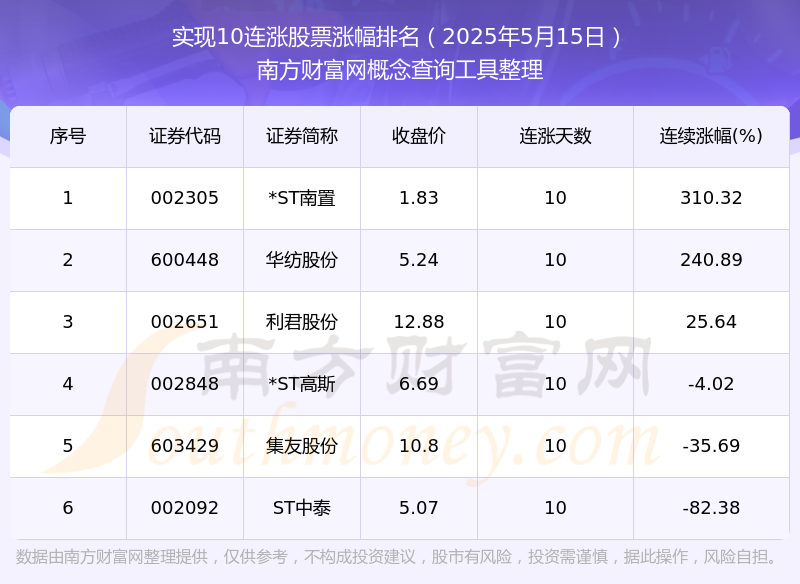Select stock code 002848
Screen dimensions: 800x584
point(185,384)
